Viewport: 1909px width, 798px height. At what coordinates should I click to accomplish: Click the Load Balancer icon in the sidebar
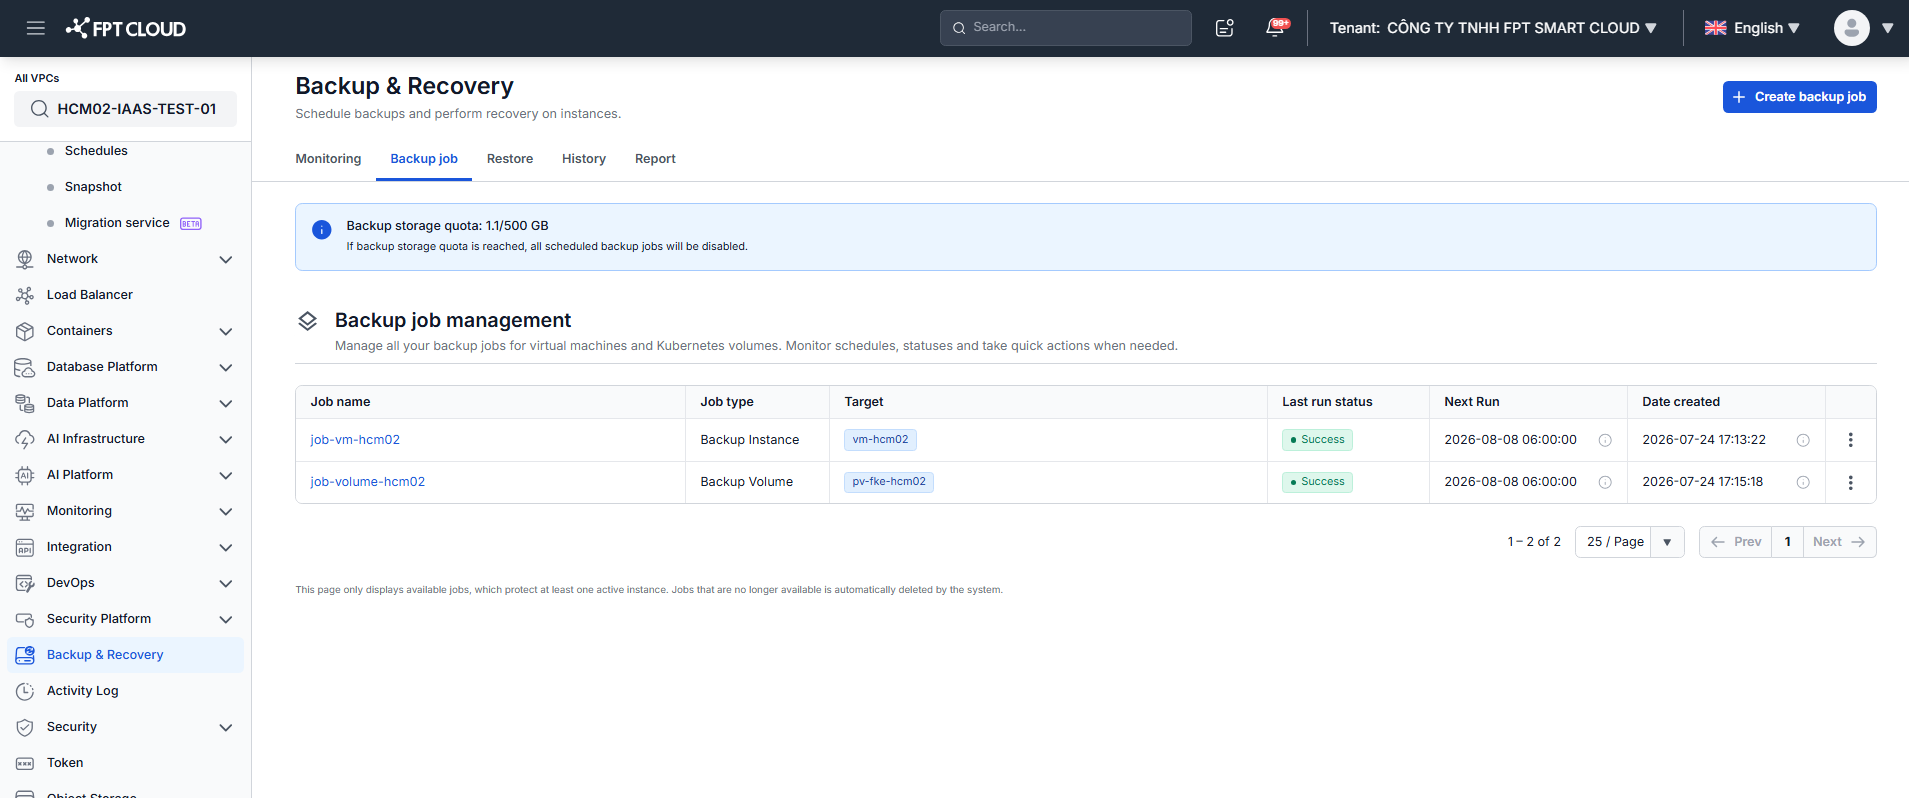[x=25, y=295]
